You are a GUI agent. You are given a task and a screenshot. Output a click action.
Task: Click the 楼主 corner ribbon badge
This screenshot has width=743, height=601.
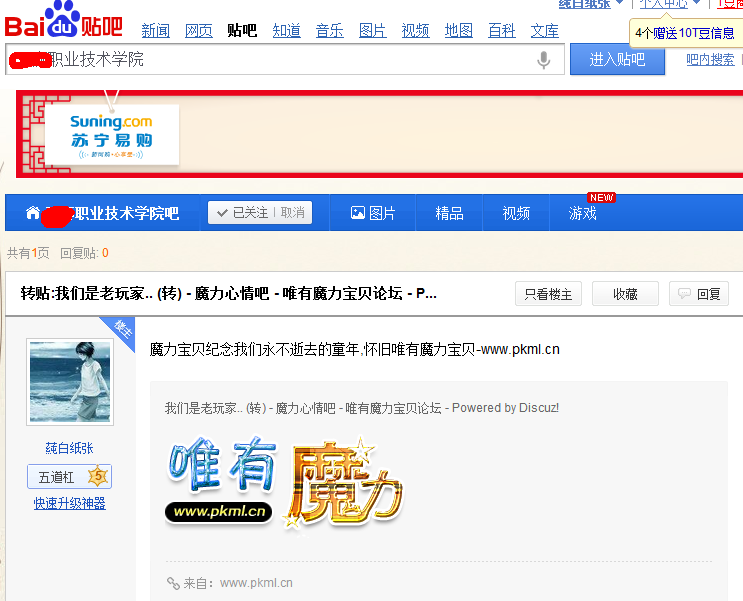pyautogui.click(x=120, y=330)
